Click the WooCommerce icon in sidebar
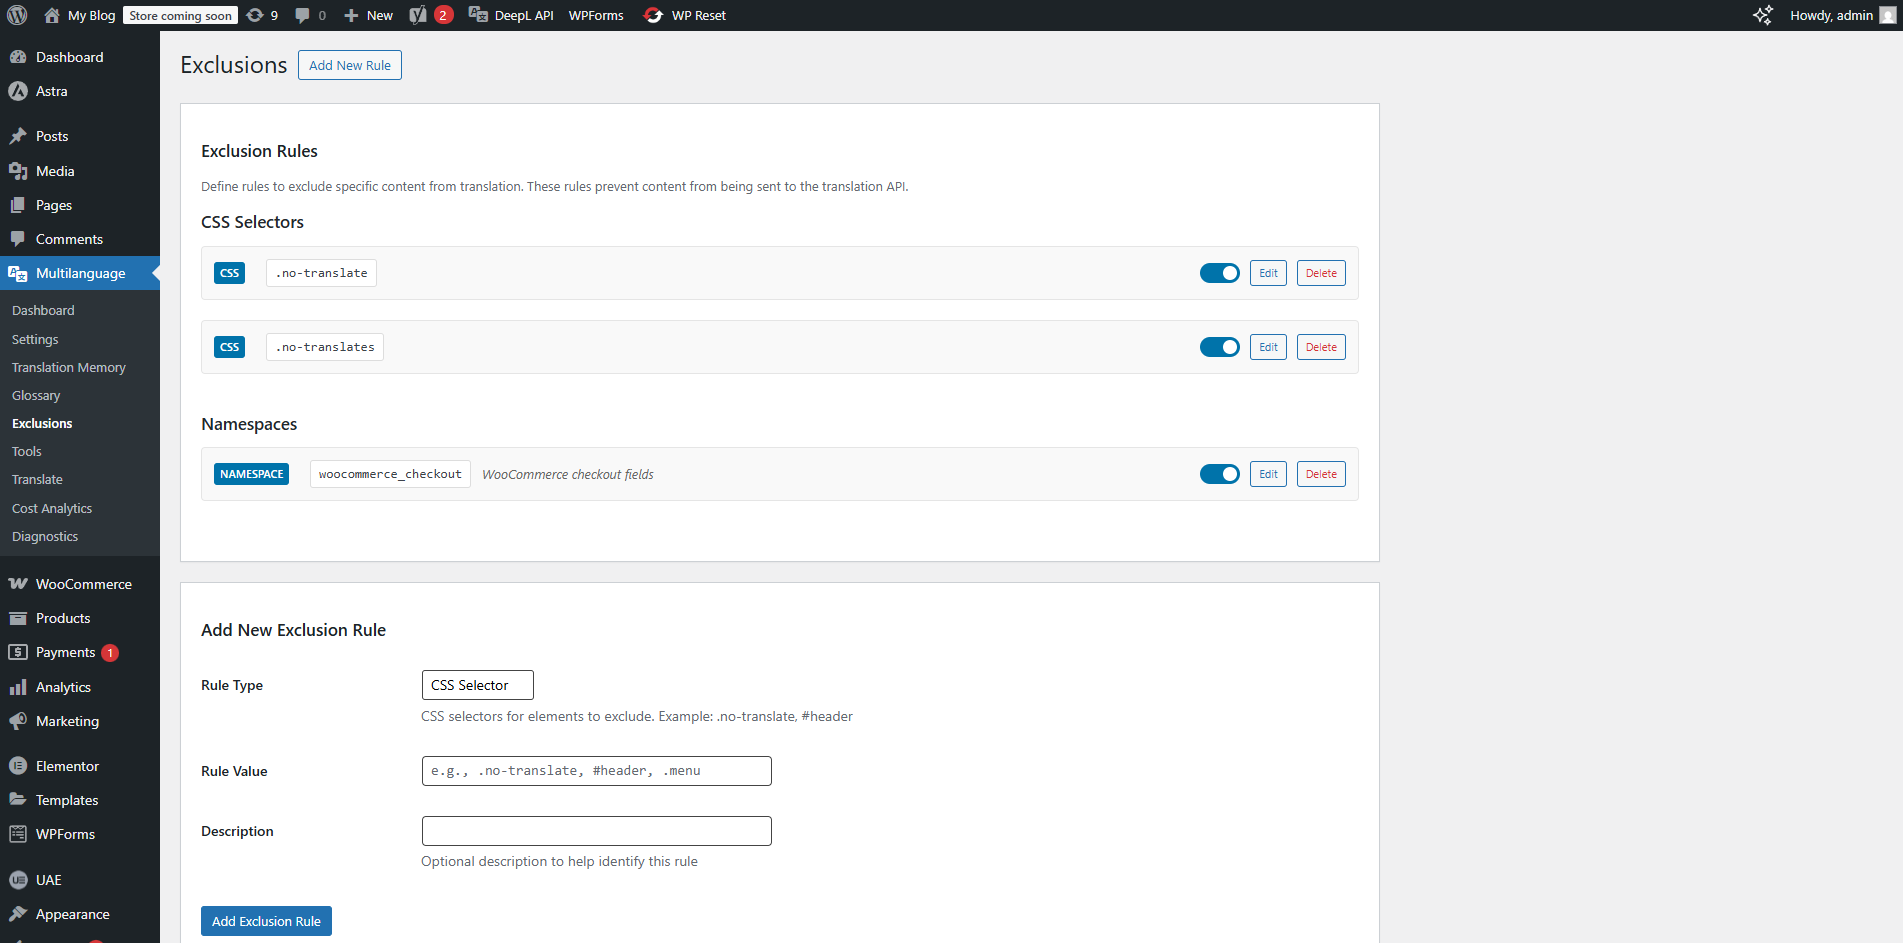This screenshot has width=1903, height=943. coord(18,584)
